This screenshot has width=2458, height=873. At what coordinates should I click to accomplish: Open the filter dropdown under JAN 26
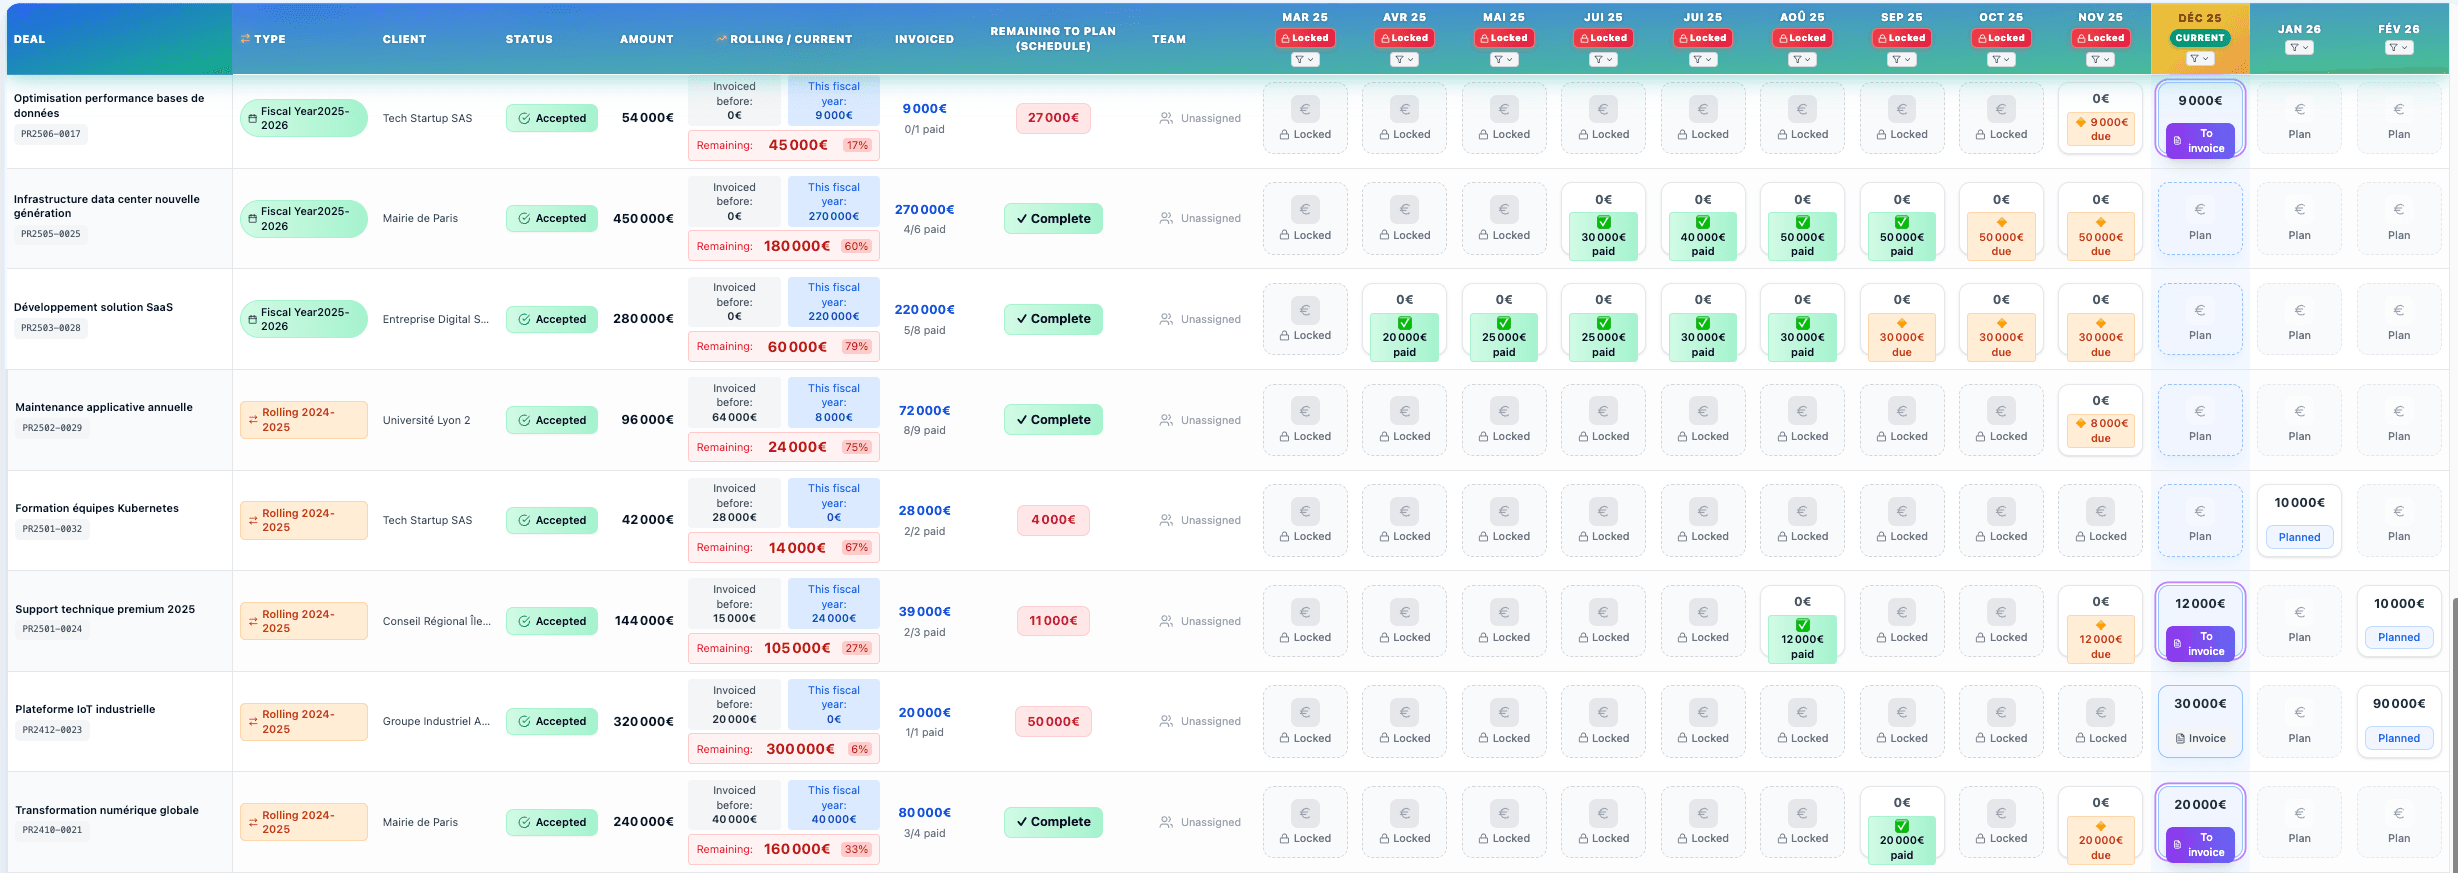pos(2299,48)
